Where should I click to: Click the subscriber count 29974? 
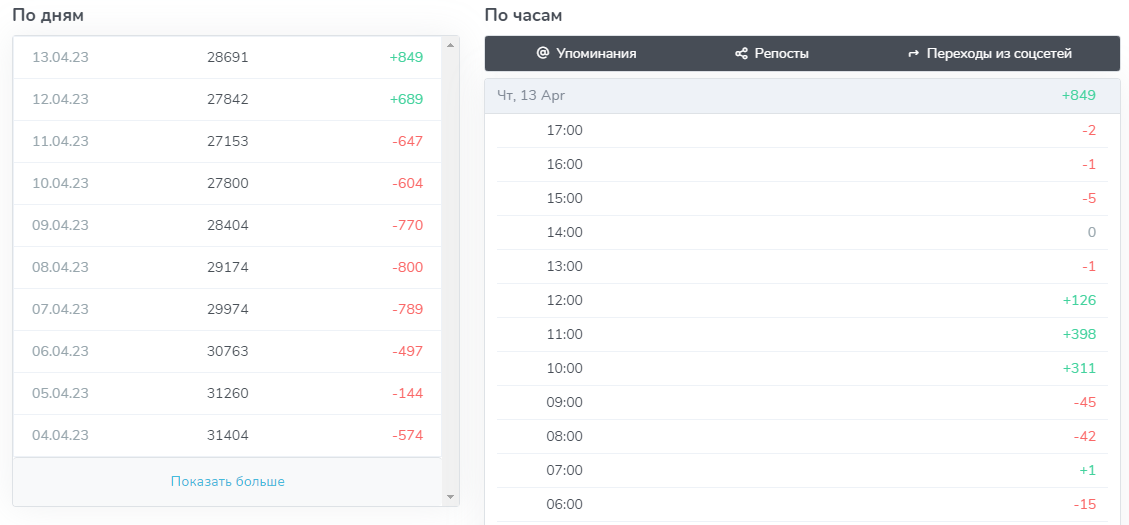tap(228, 310)
